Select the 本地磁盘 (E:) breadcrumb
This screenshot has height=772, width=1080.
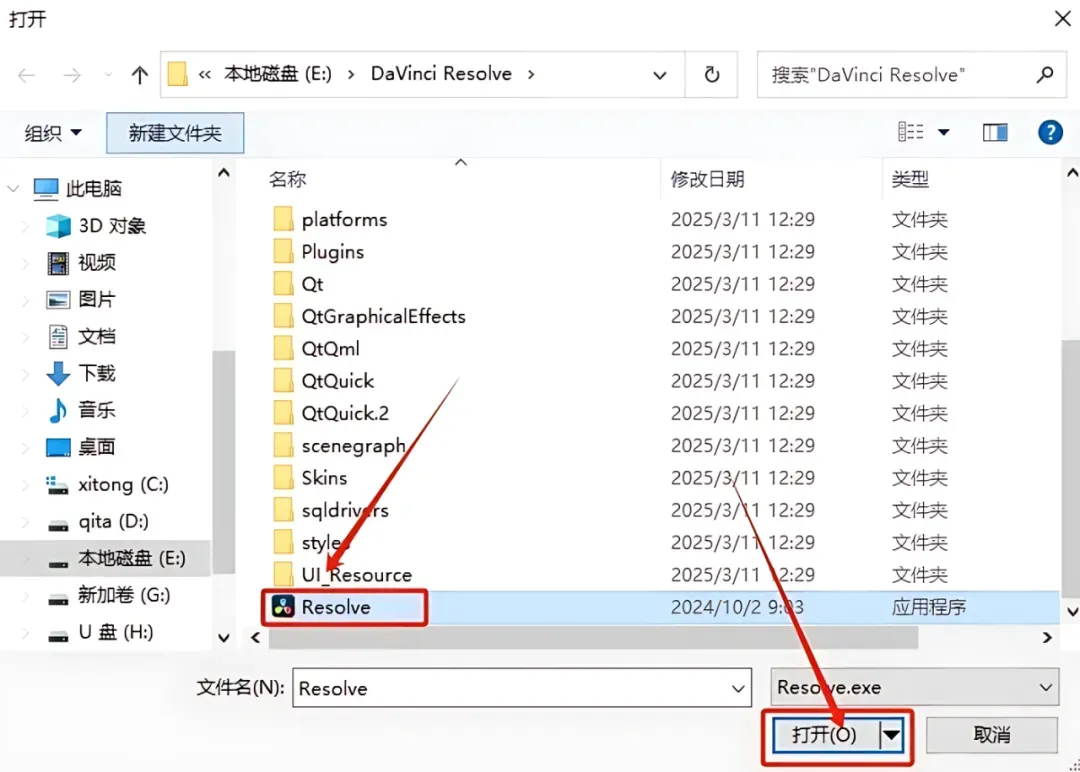click(278, 74)
